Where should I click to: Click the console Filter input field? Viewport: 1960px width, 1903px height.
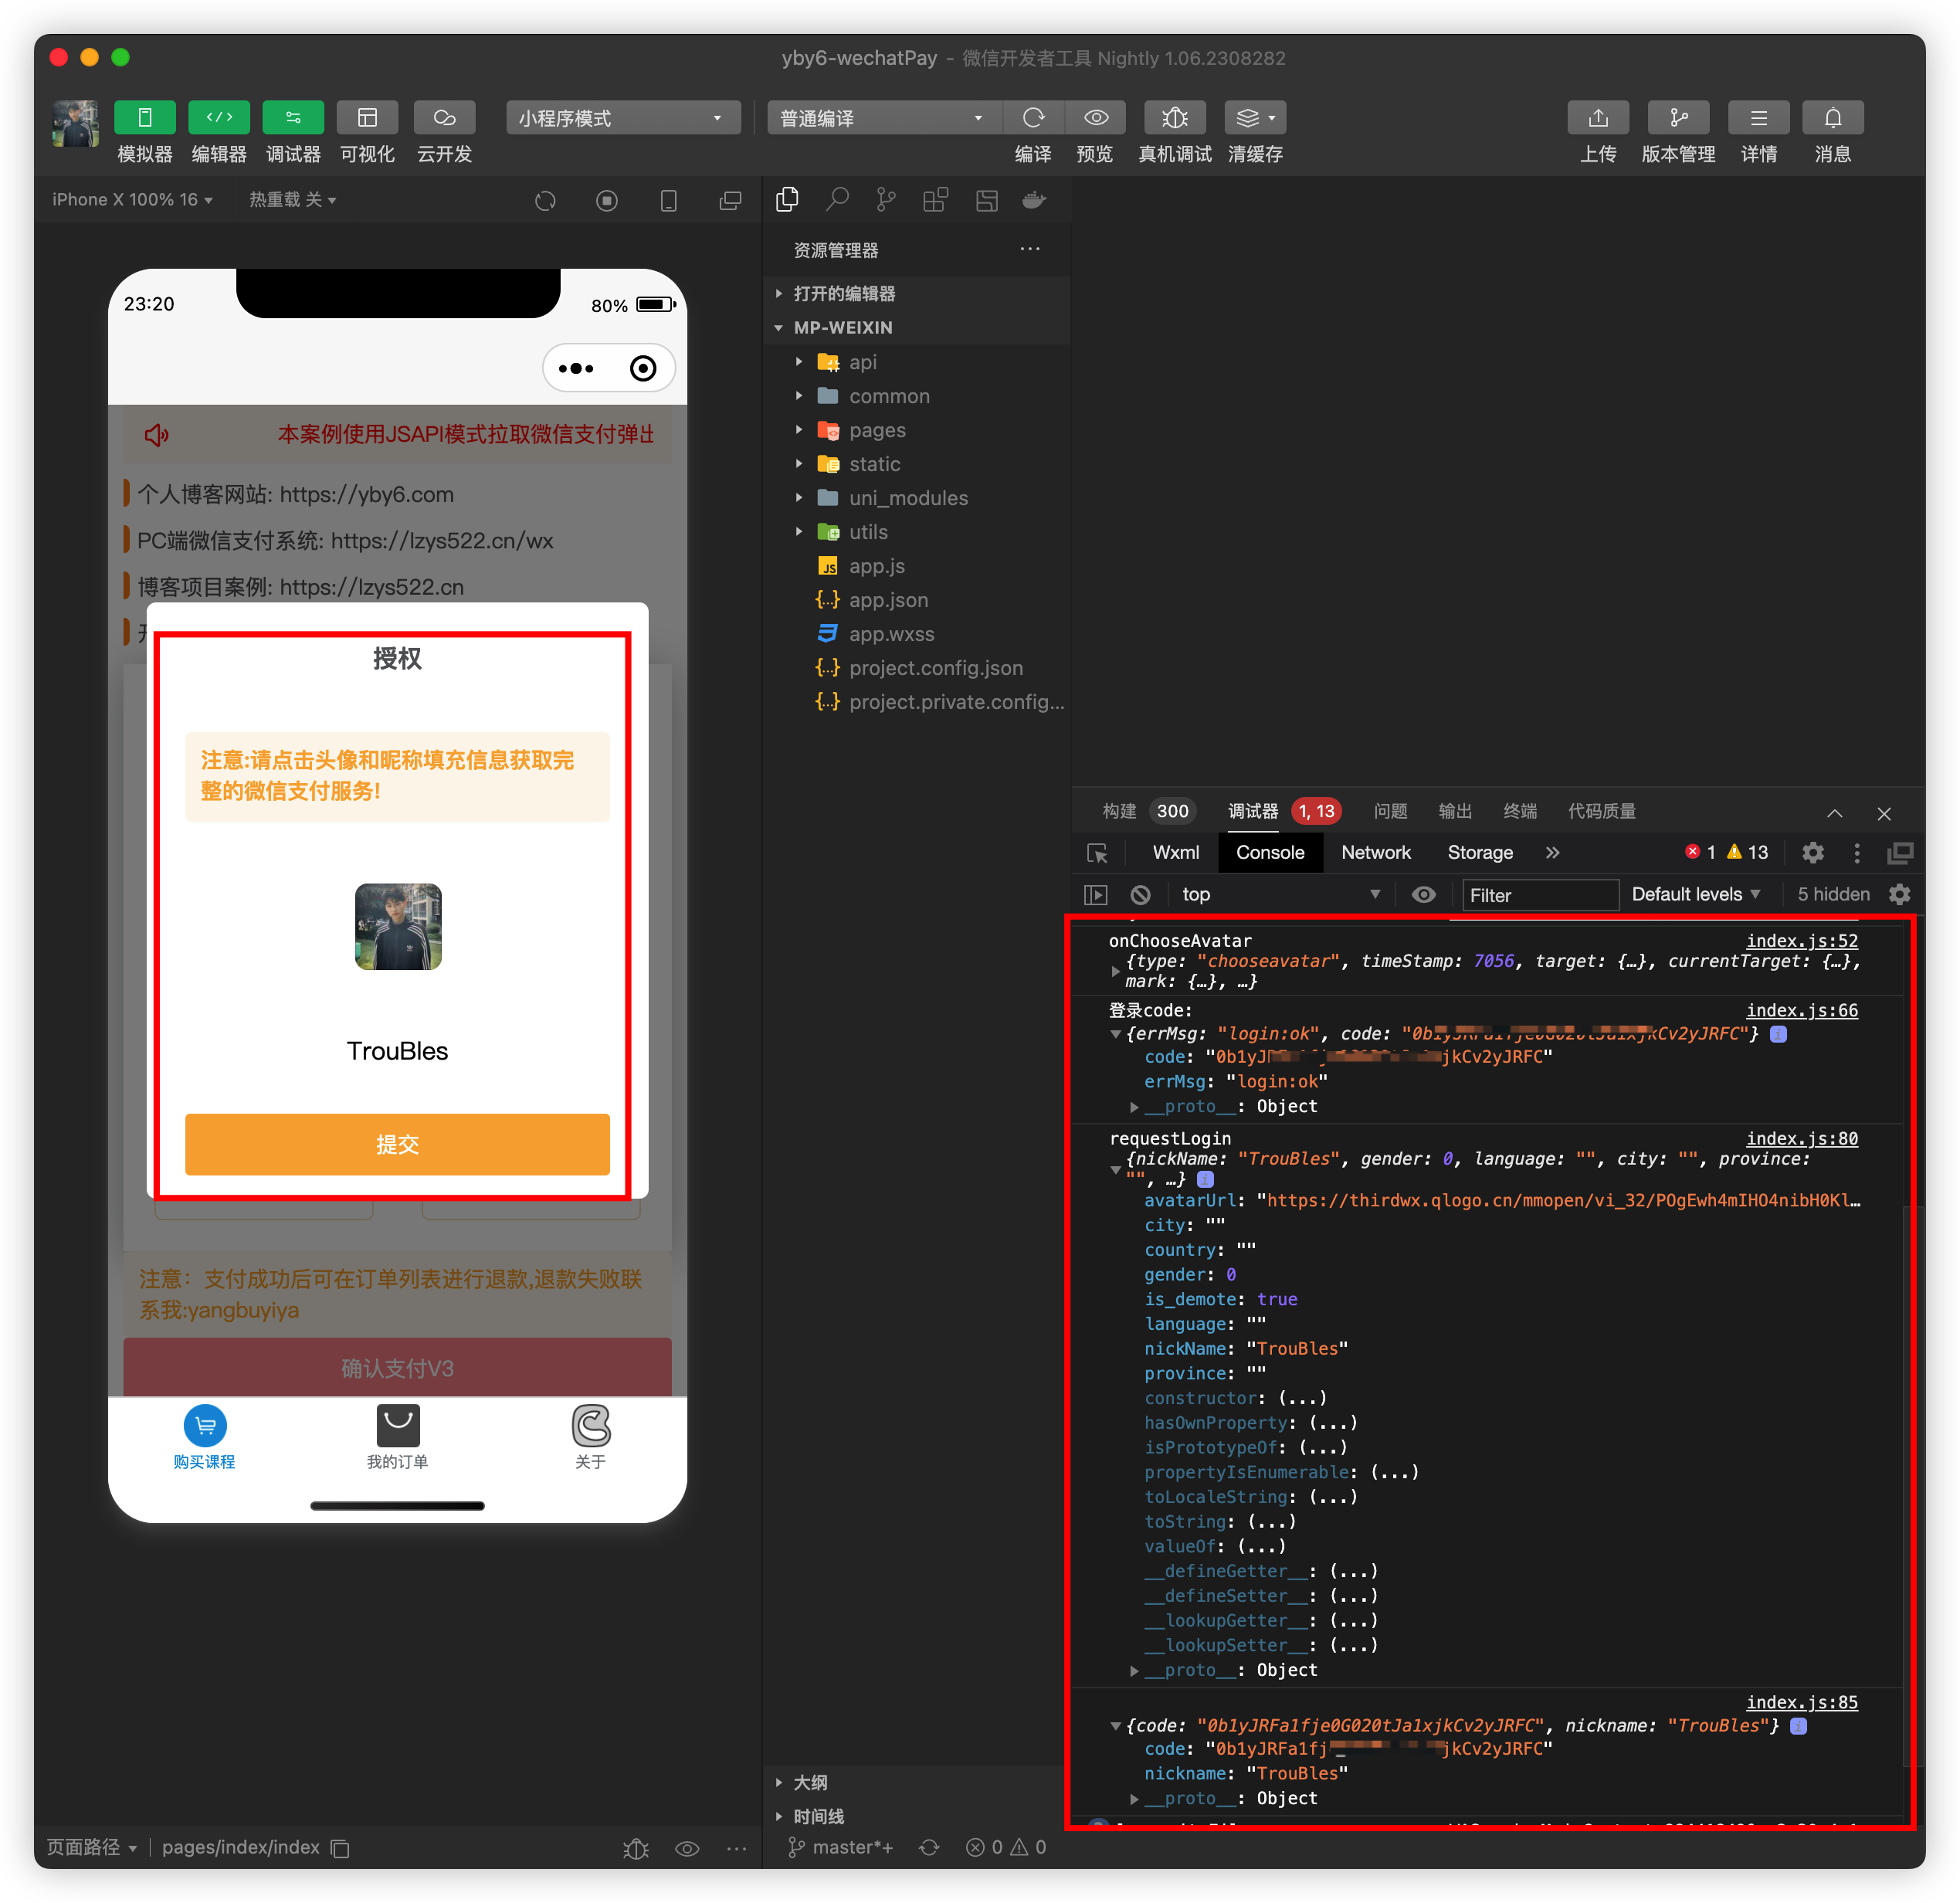(1539, 895)
